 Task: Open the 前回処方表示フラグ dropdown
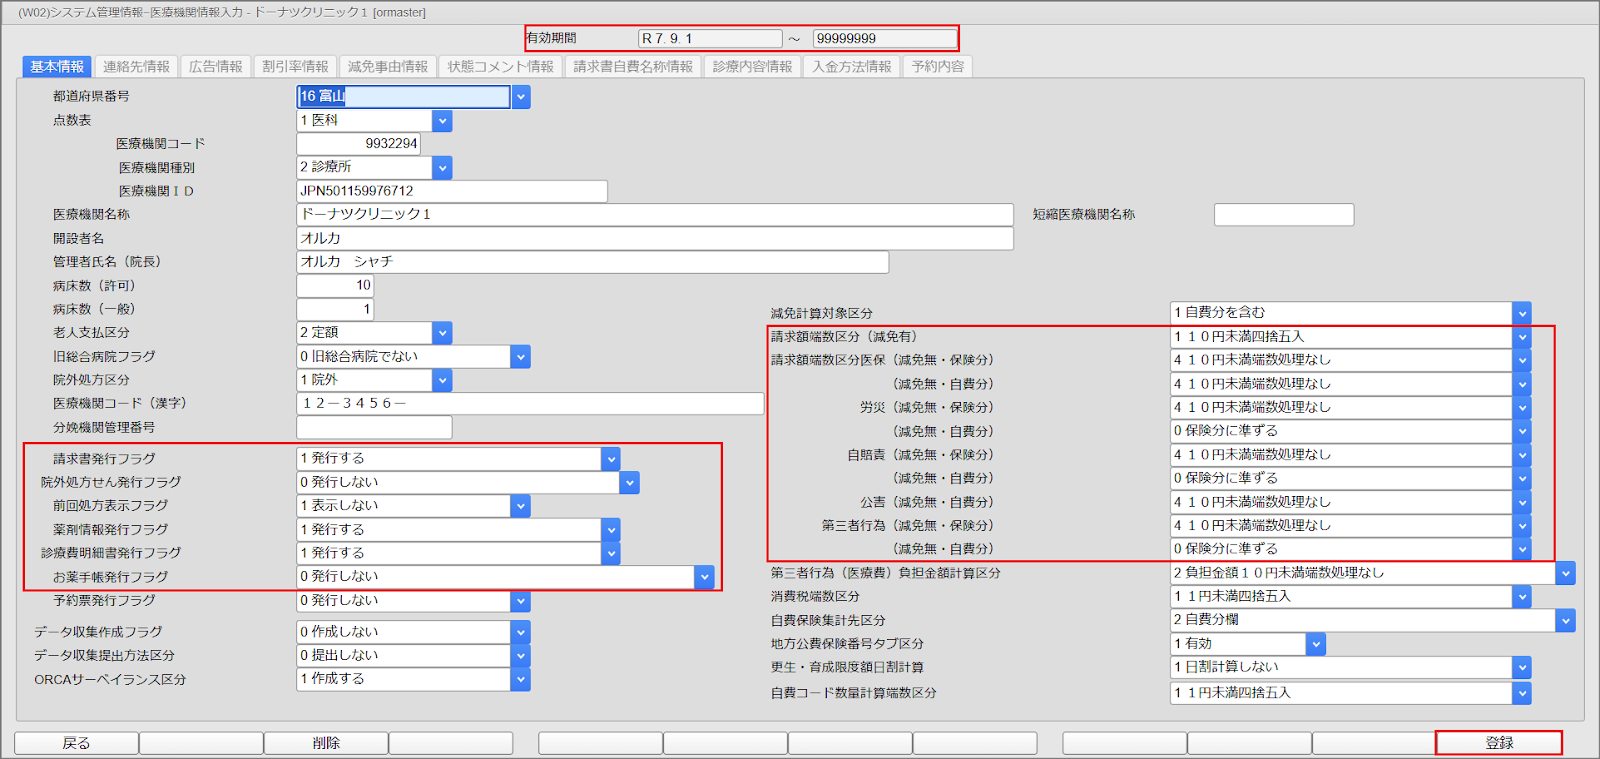click(521, 506)
